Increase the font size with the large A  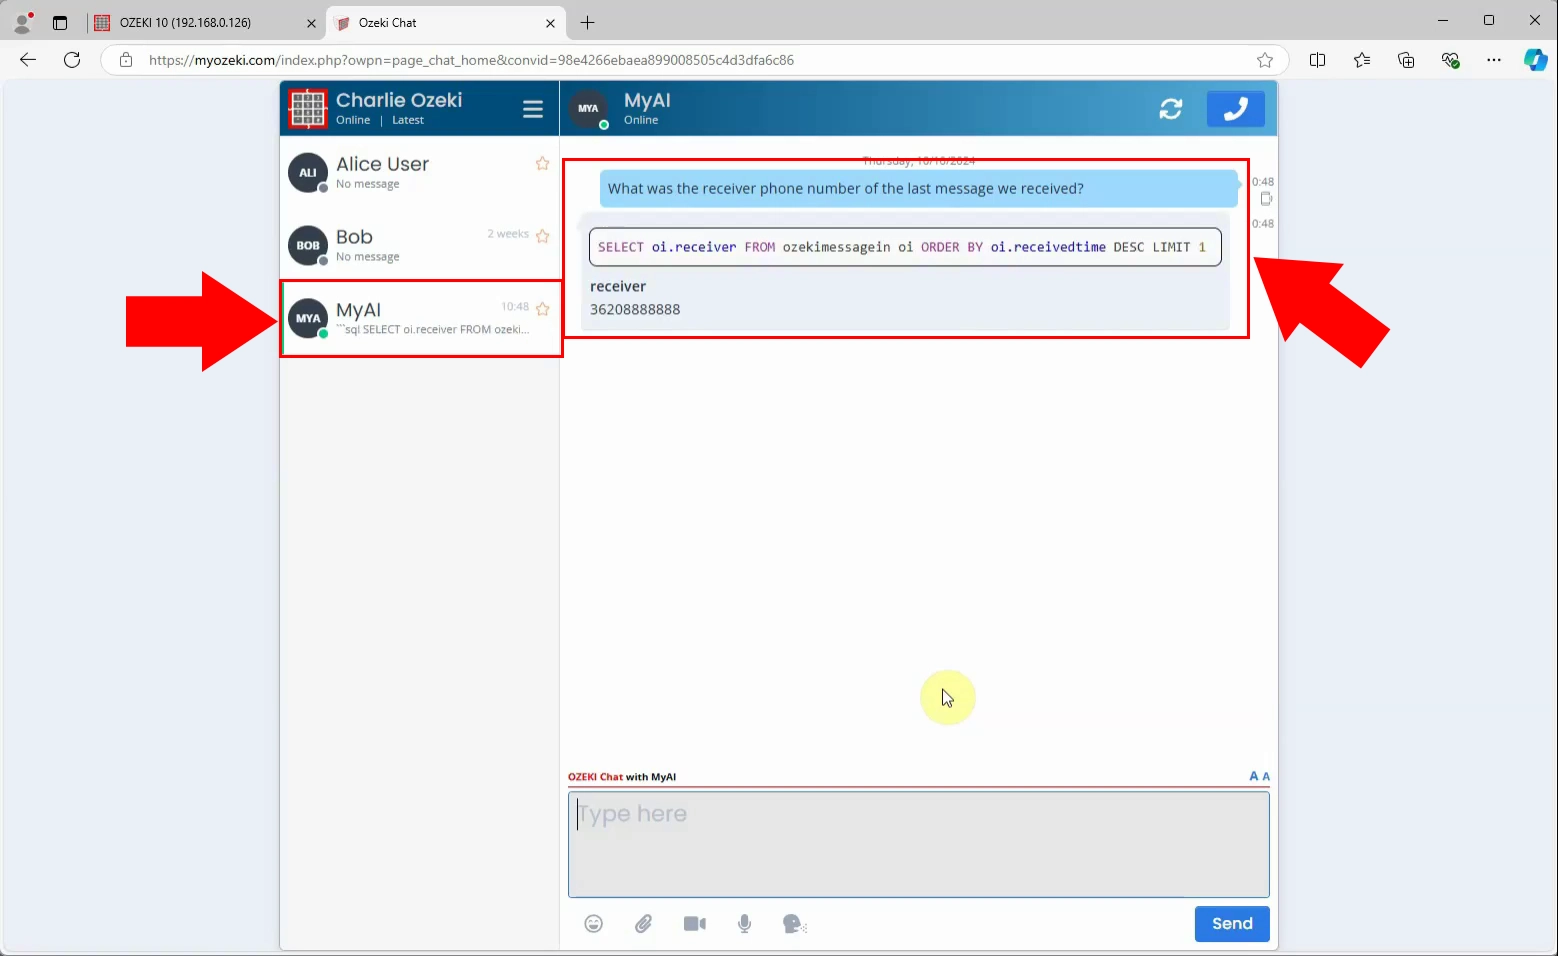point(1254,776)
